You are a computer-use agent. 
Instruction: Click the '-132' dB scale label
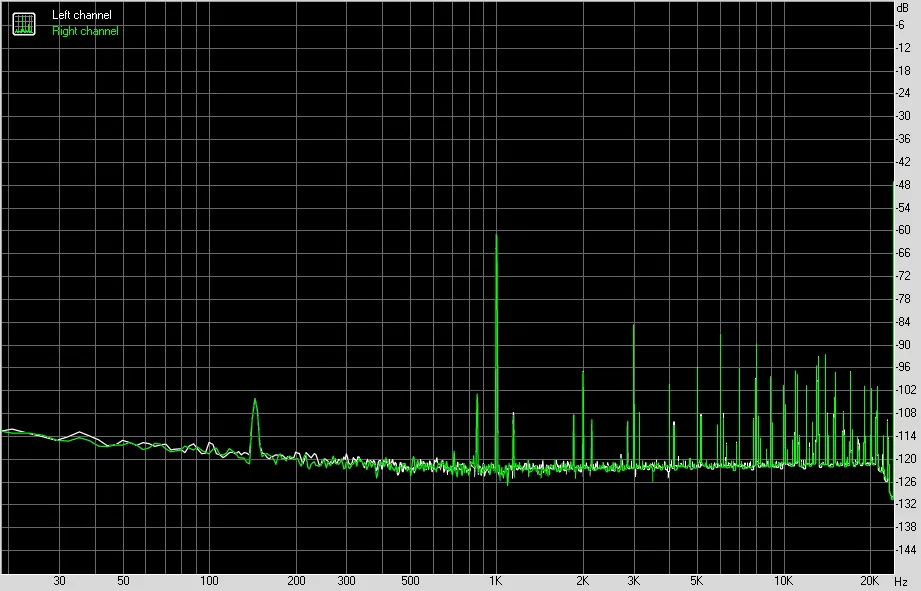tap(905, 504)
